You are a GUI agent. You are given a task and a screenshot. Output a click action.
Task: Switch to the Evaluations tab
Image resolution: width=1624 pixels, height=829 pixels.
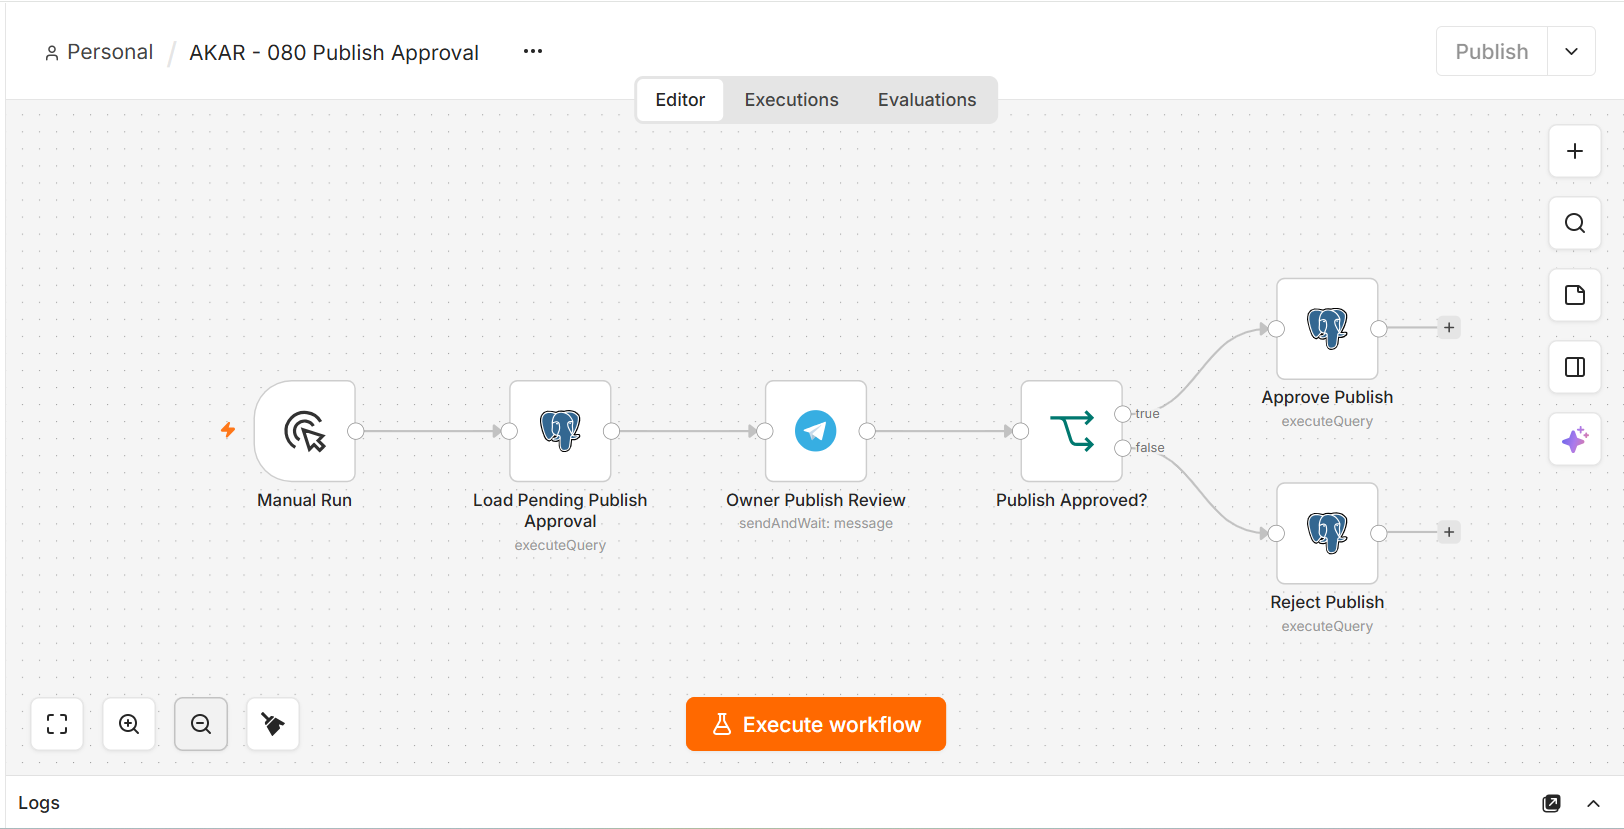(927, 100)
